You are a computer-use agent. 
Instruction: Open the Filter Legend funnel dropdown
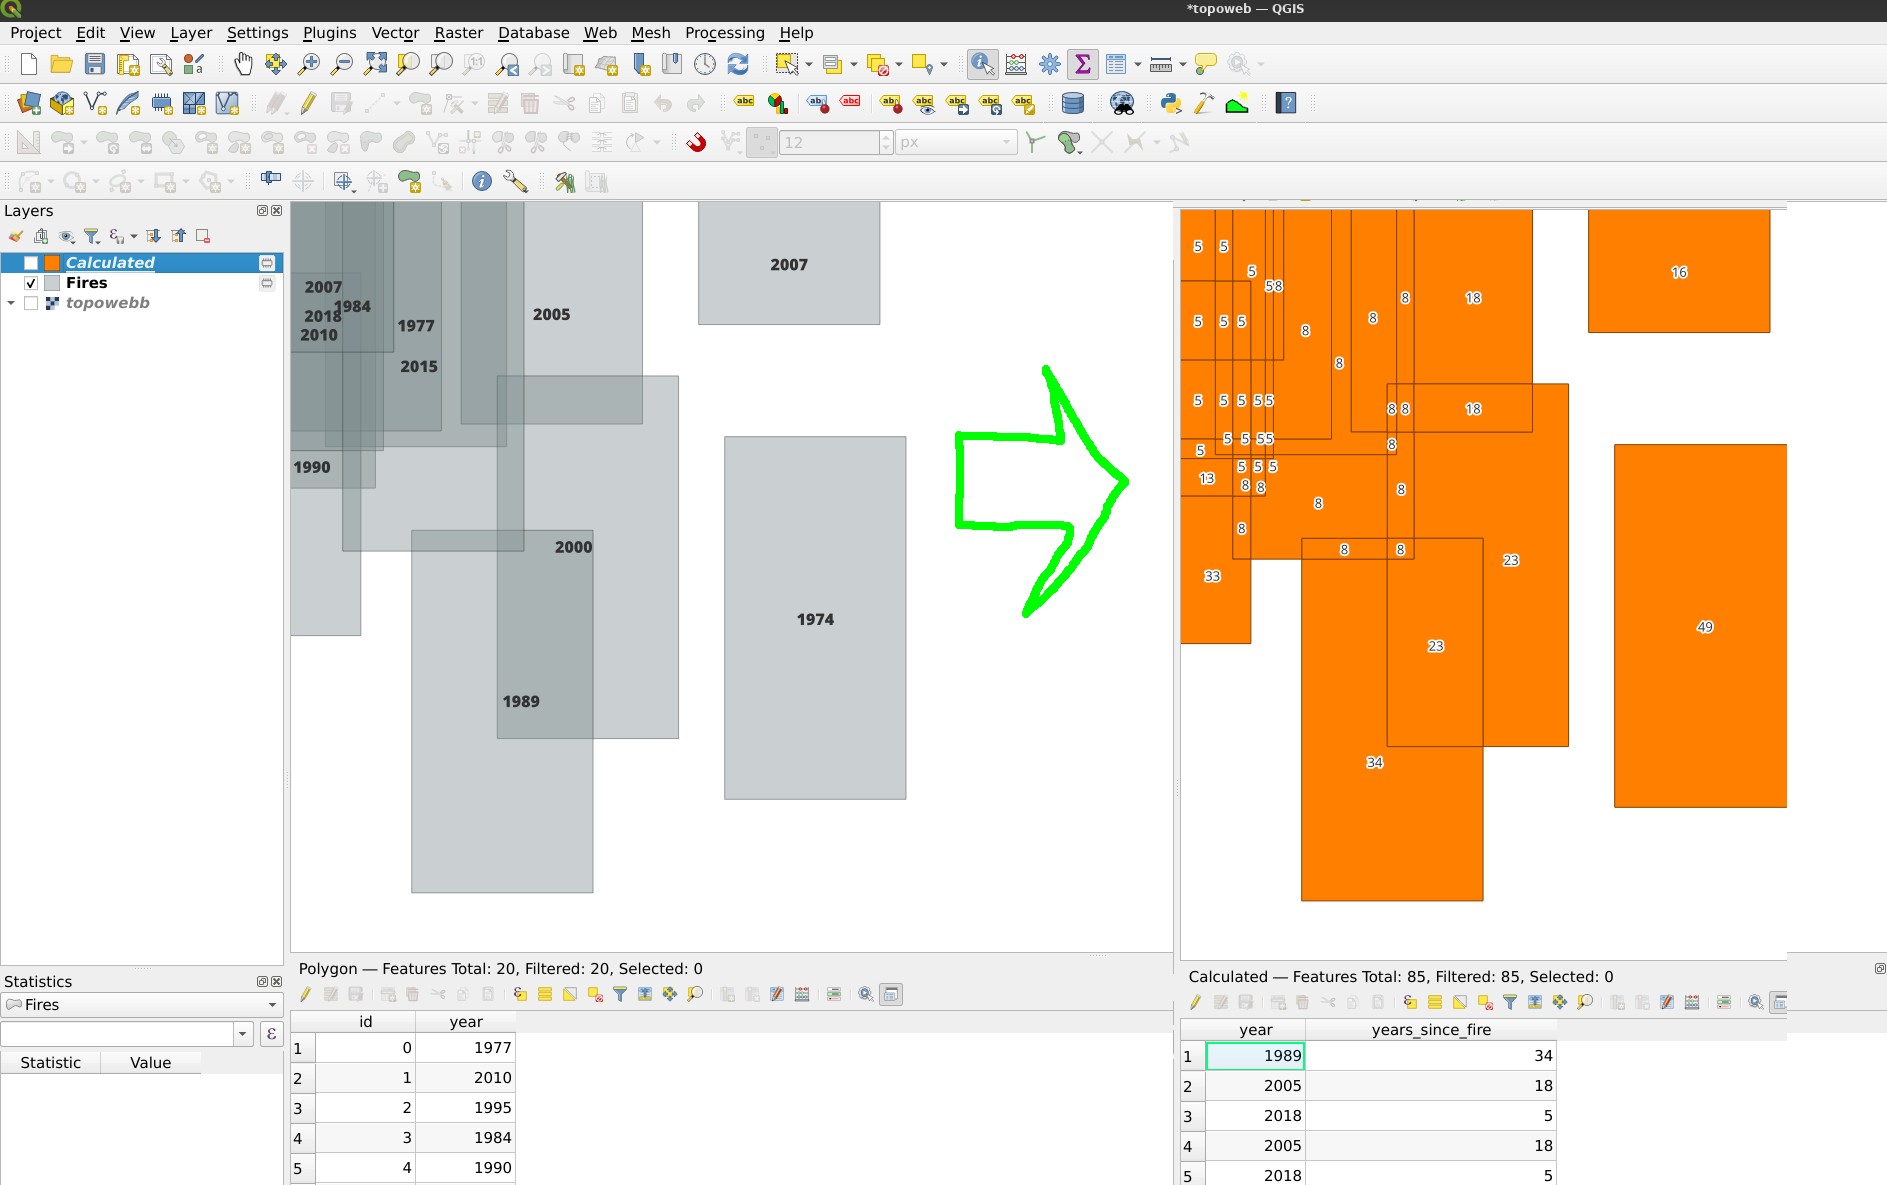(94, 236)
